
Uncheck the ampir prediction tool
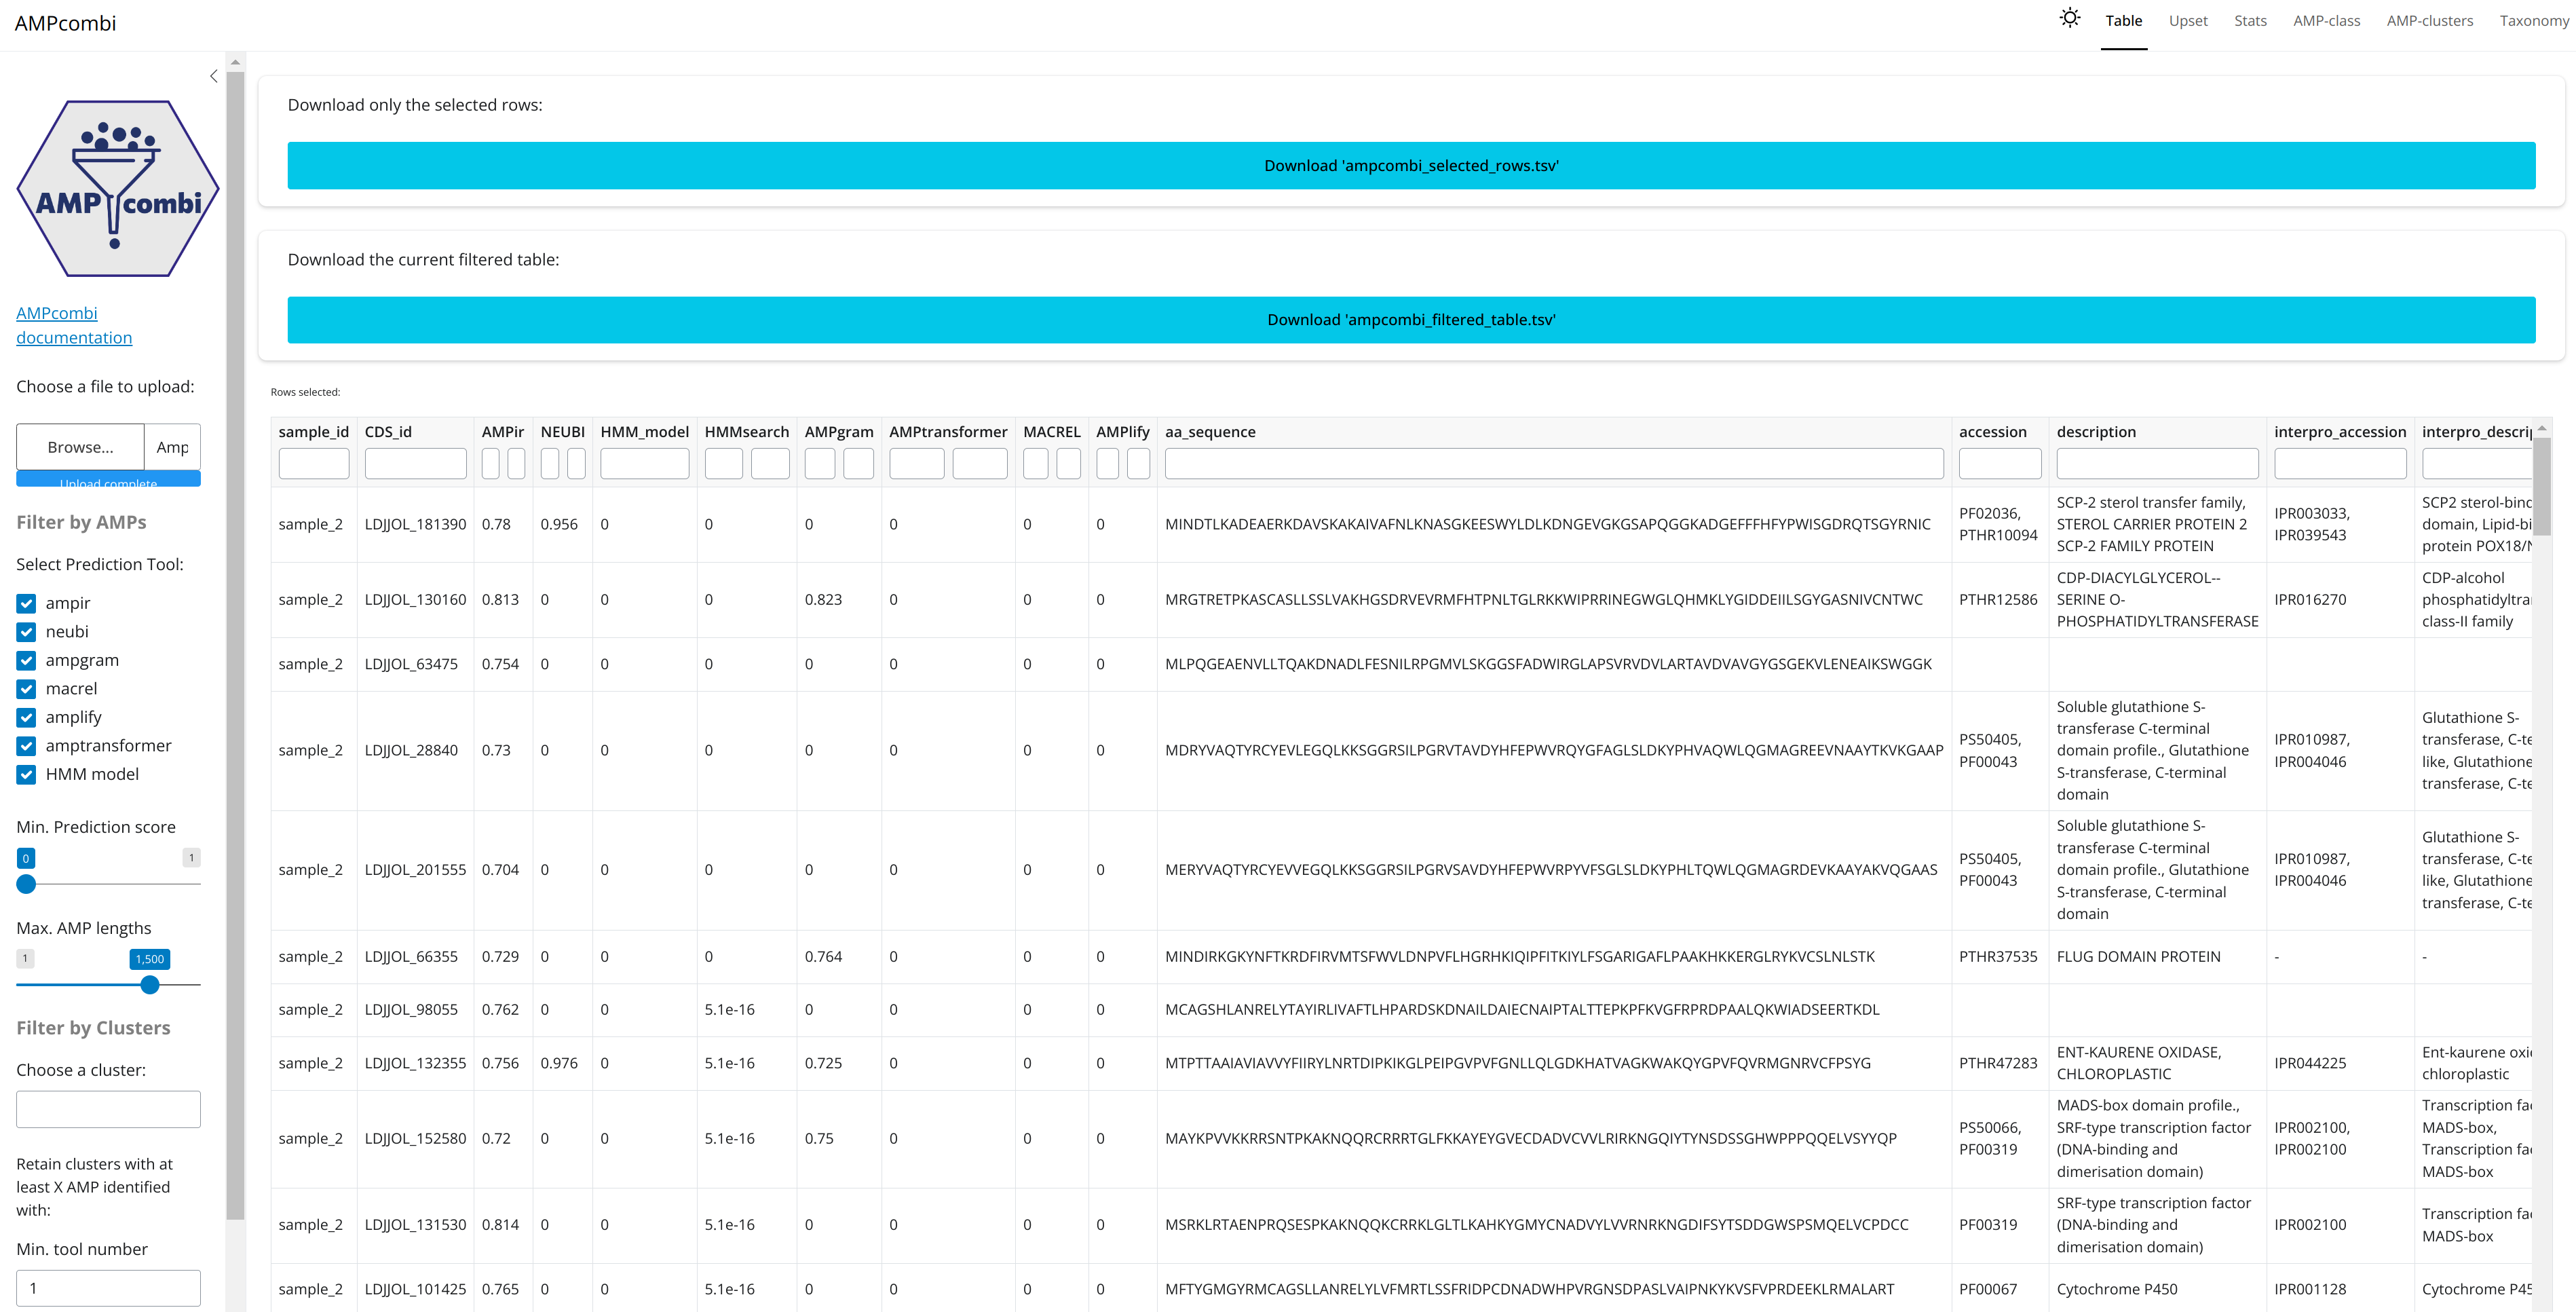(27, 604)
